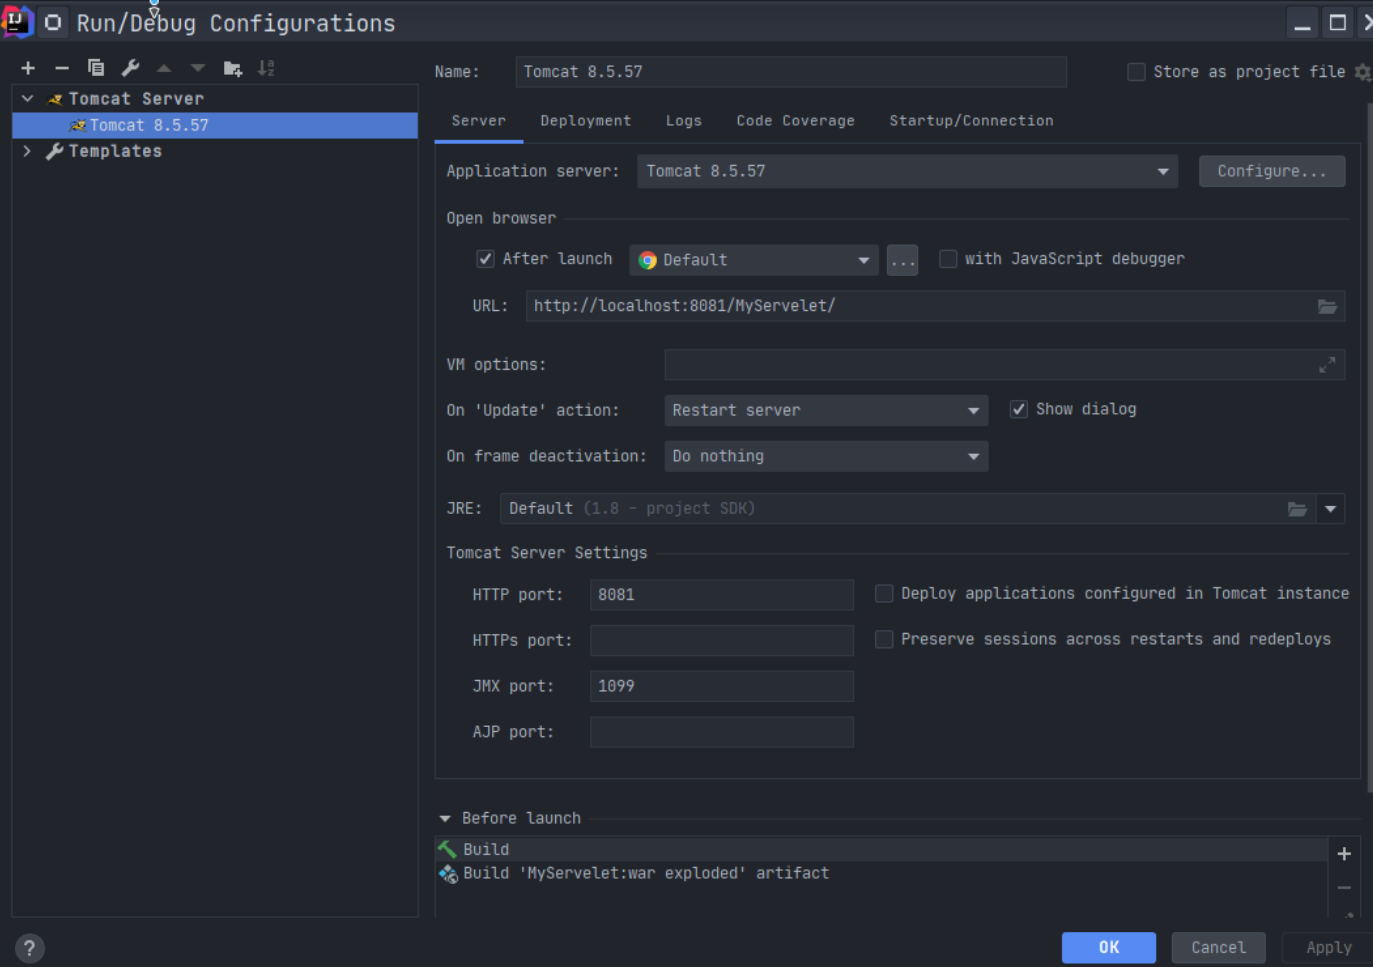Viewport: 1373px width, 967px height.
Task: Select Tomcat 8.5.57 in the configuration tree
Action: coord(215,125)
